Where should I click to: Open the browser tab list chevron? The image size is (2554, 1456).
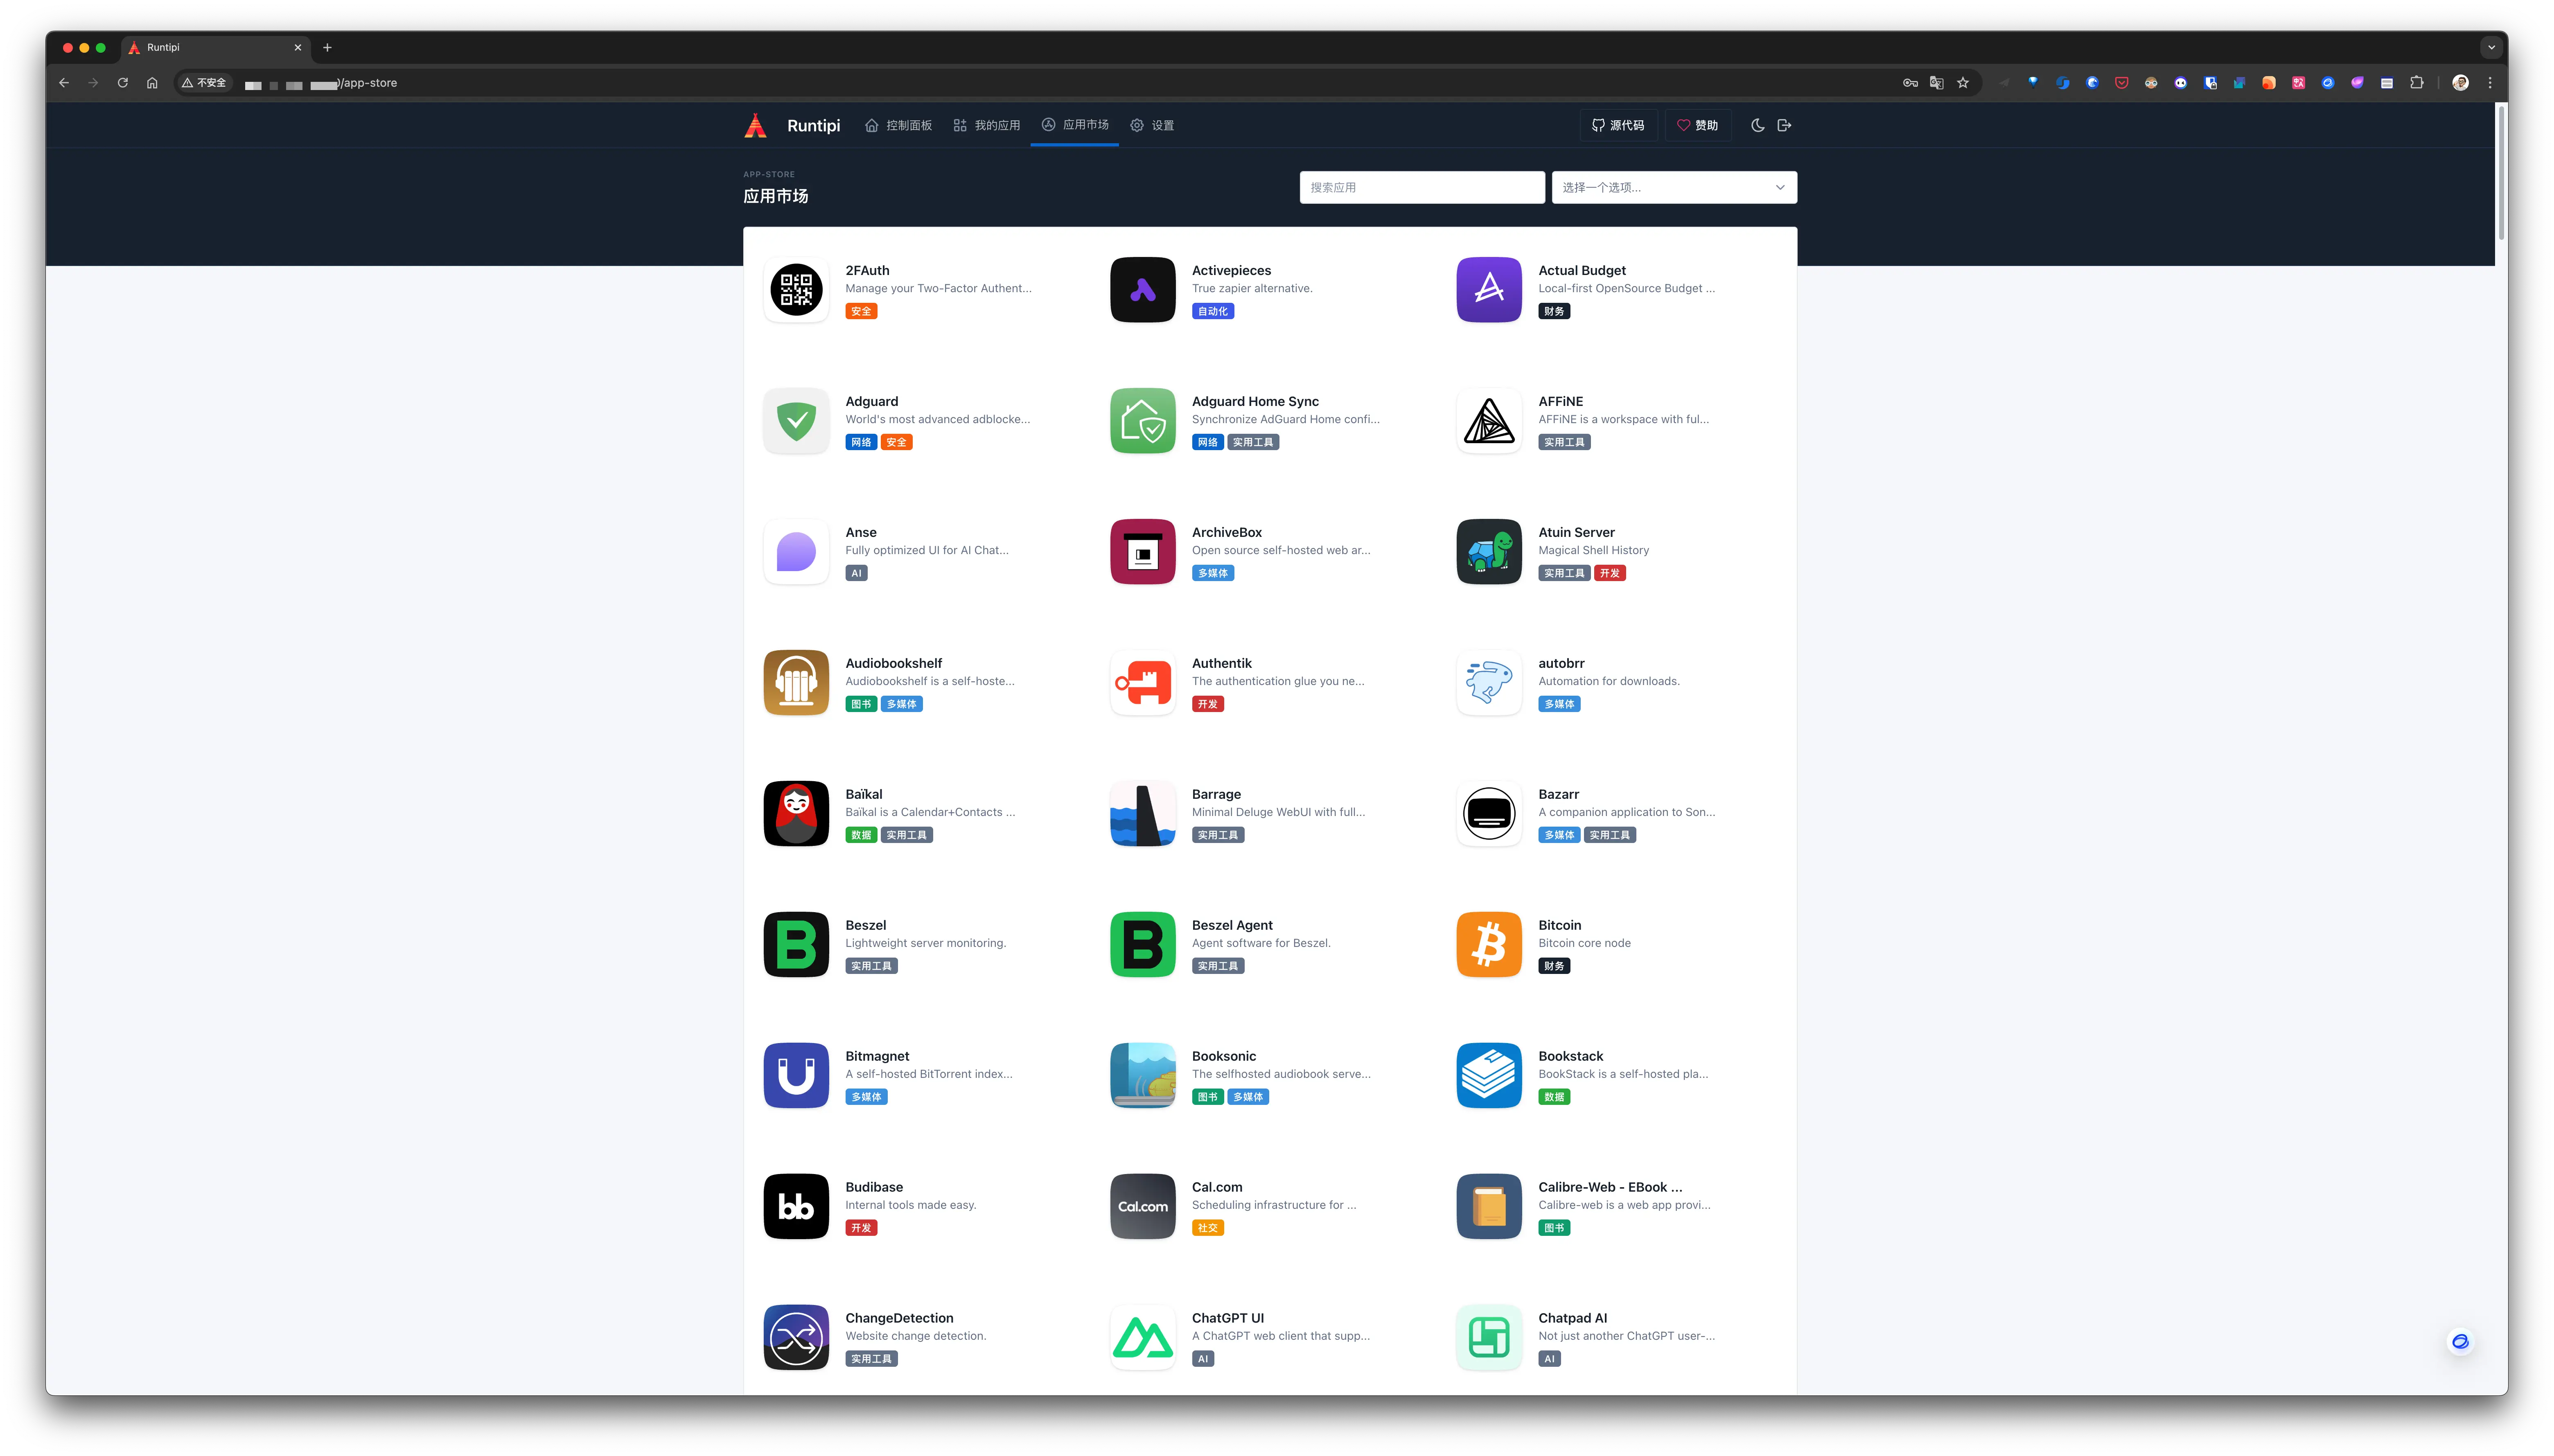pyautogui.click(x=2491, y=47)
